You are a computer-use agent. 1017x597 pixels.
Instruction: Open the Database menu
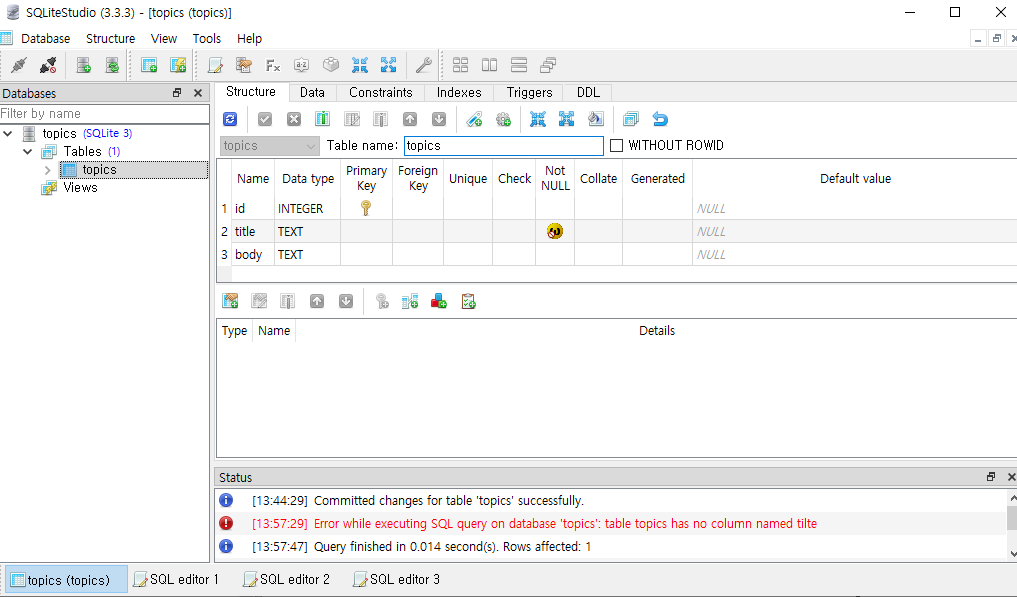[45, 39]
